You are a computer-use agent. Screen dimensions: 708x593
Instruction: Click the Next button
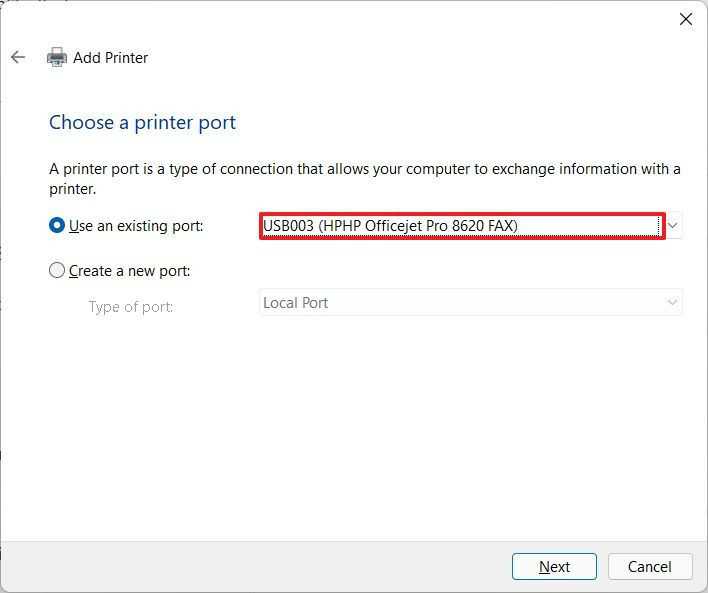coord(554,566)
